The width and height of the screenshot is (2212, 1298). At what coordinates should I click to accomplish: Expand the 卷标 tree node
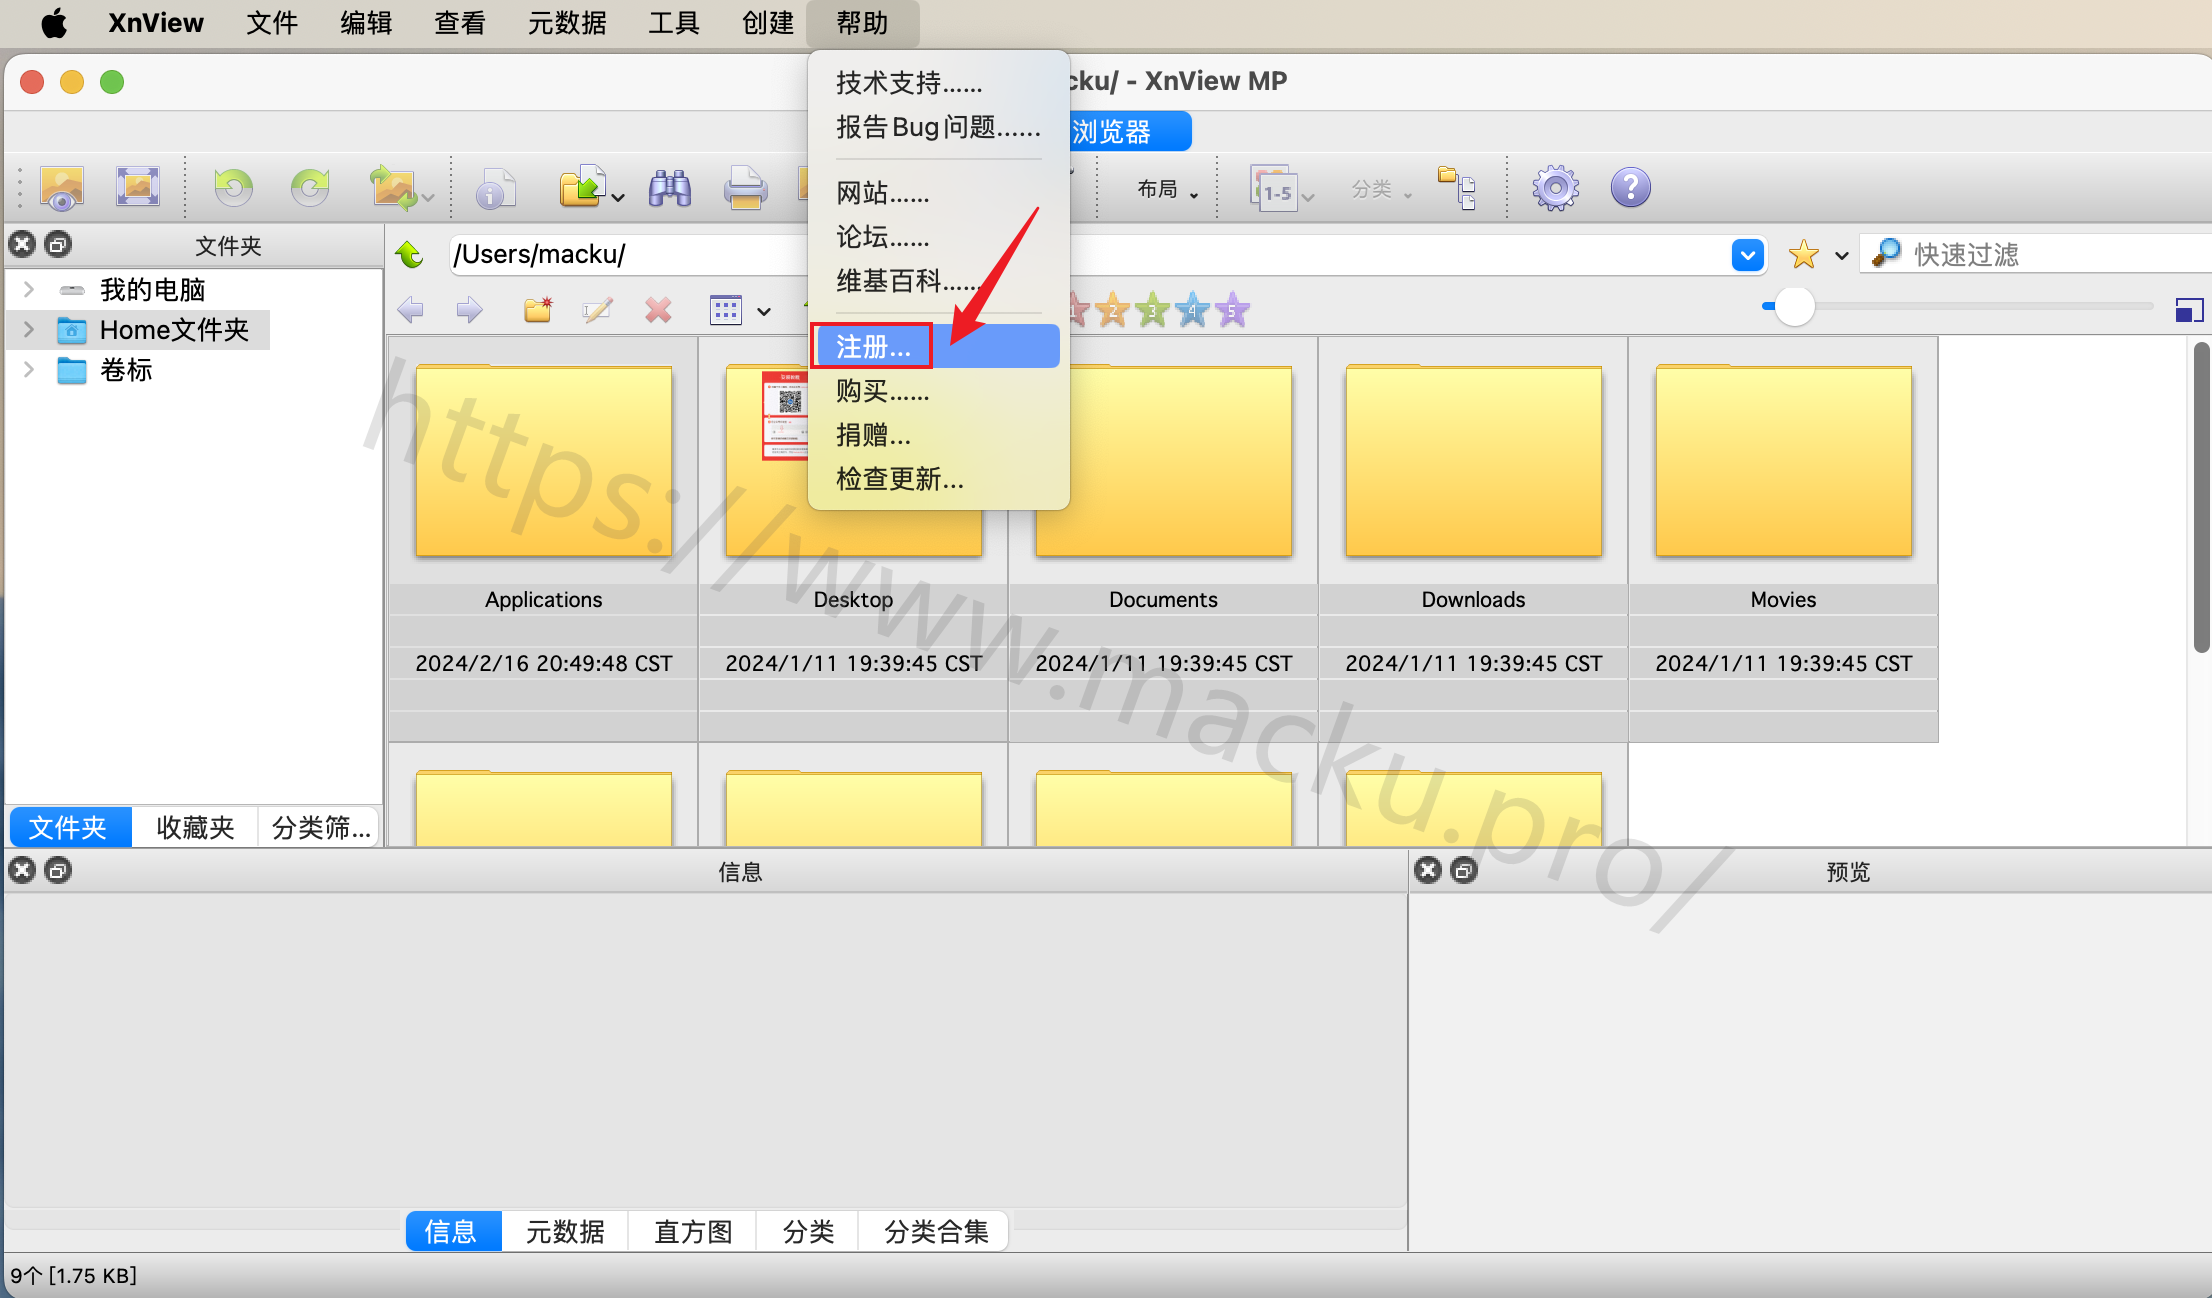(x=28, y=370)
